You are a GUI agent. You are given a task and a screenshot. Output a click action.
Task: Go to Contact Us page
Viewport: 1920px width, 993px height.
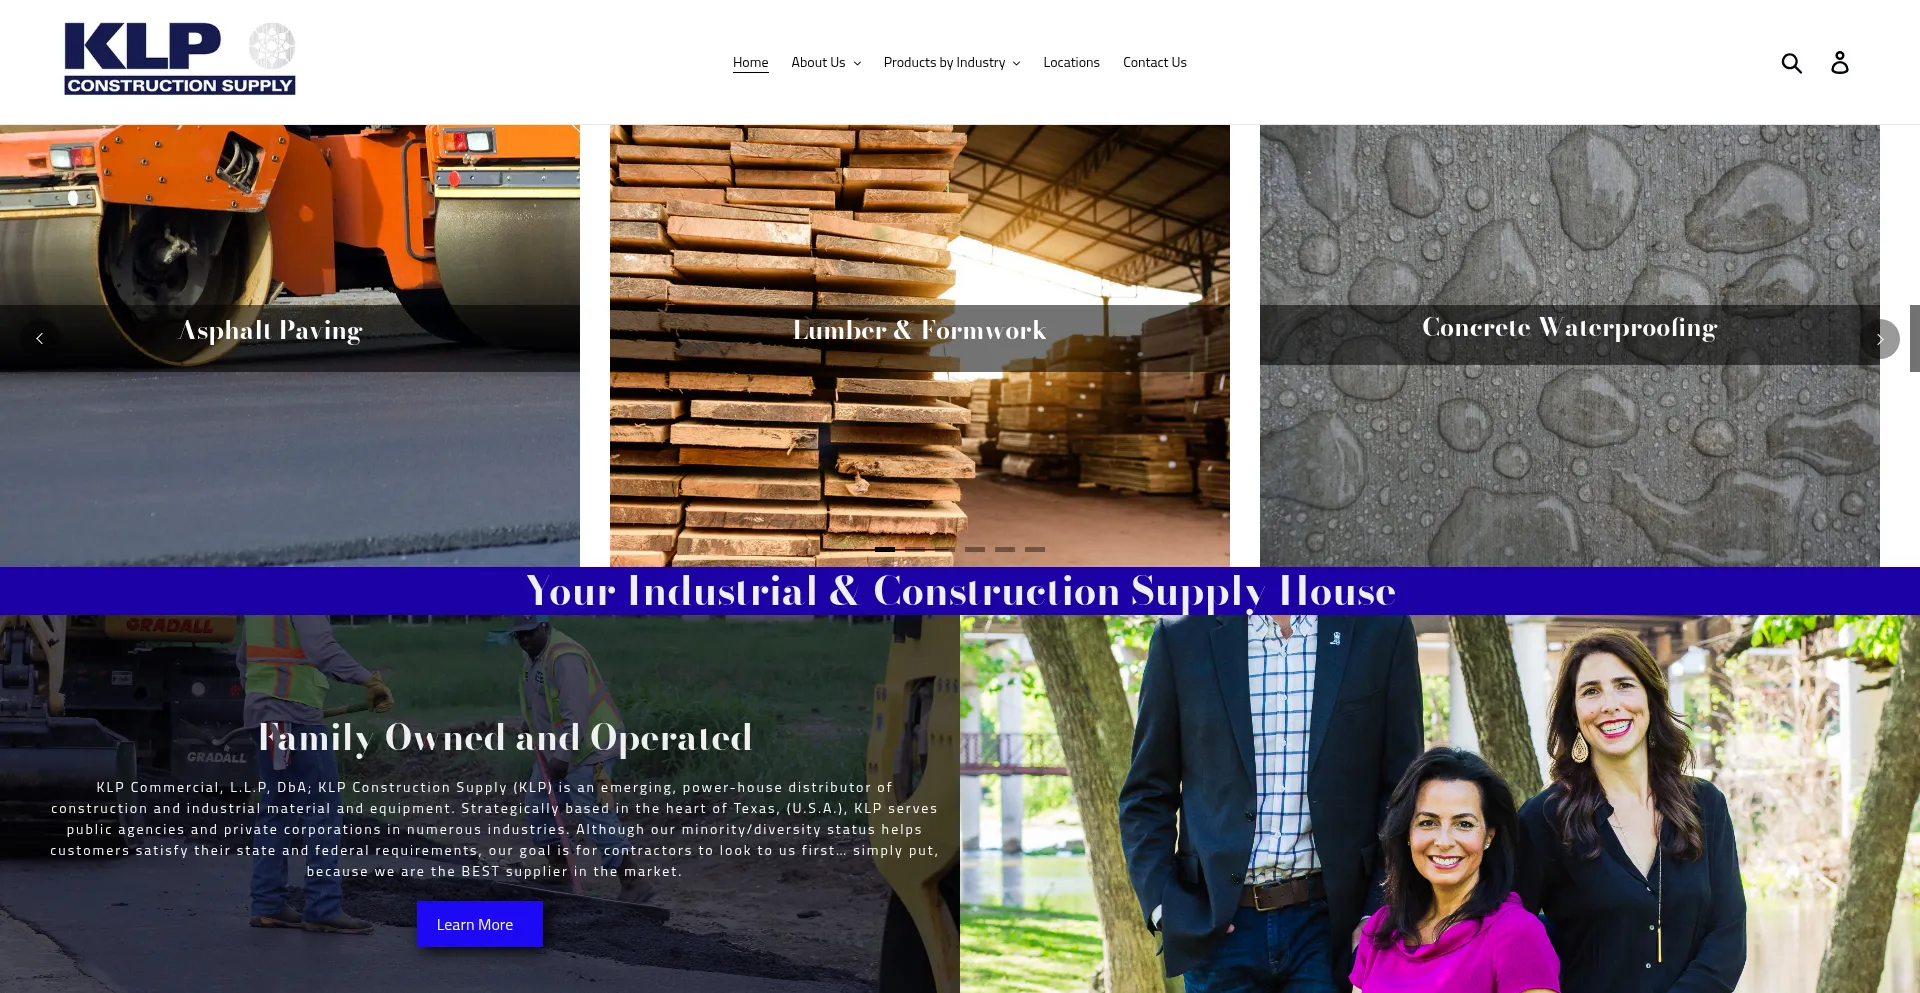point(1155,63)
